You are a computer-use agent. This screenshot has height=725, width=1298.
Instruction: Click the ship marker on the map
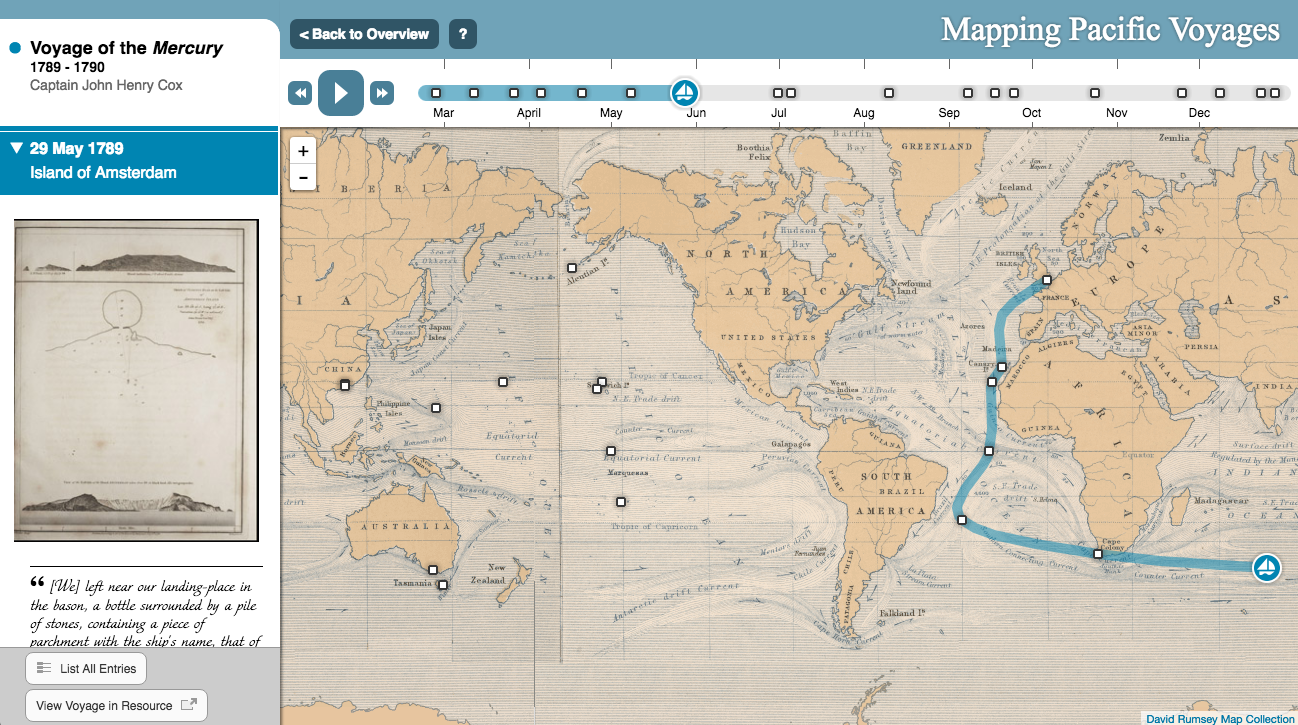tap(1266, 568)
